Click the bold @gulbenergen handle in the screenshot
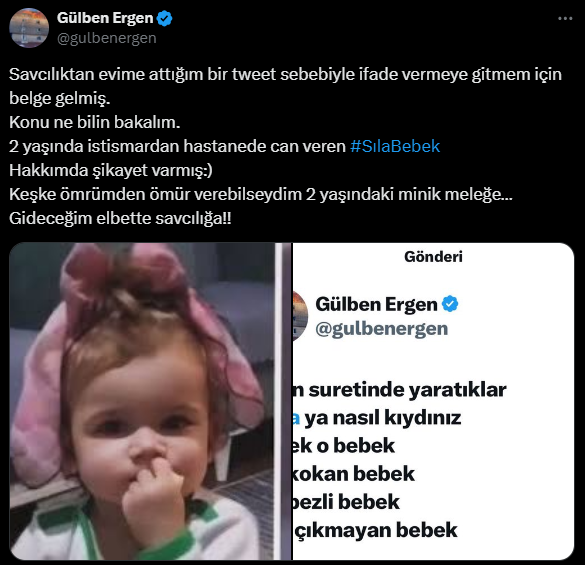The image size is (585, 565). (x=382, y=329)
